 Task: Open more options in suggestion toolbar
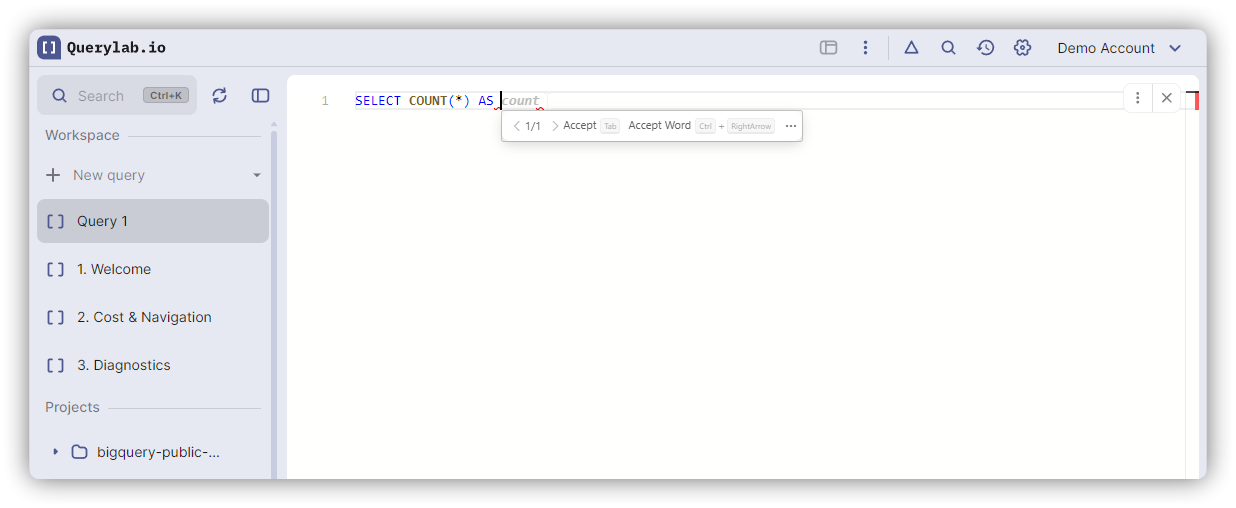[791, 126]
